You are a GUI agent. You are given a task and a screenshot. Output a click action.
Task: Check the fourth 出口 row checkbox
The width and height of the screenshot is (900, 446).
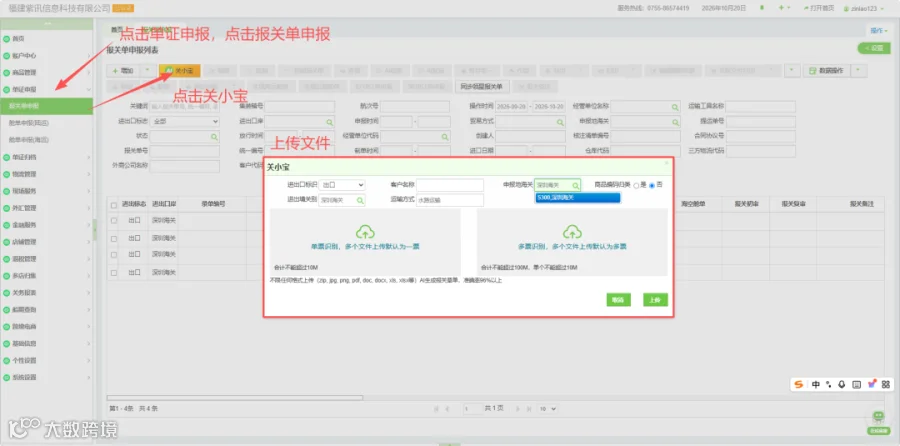tap(114, 273)
